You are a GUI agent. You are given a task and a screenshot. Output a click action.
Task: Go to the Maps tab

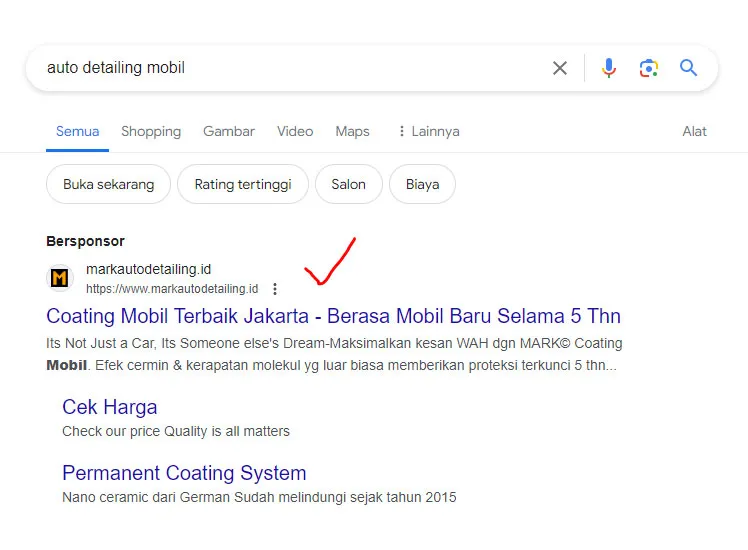point(352,131)
